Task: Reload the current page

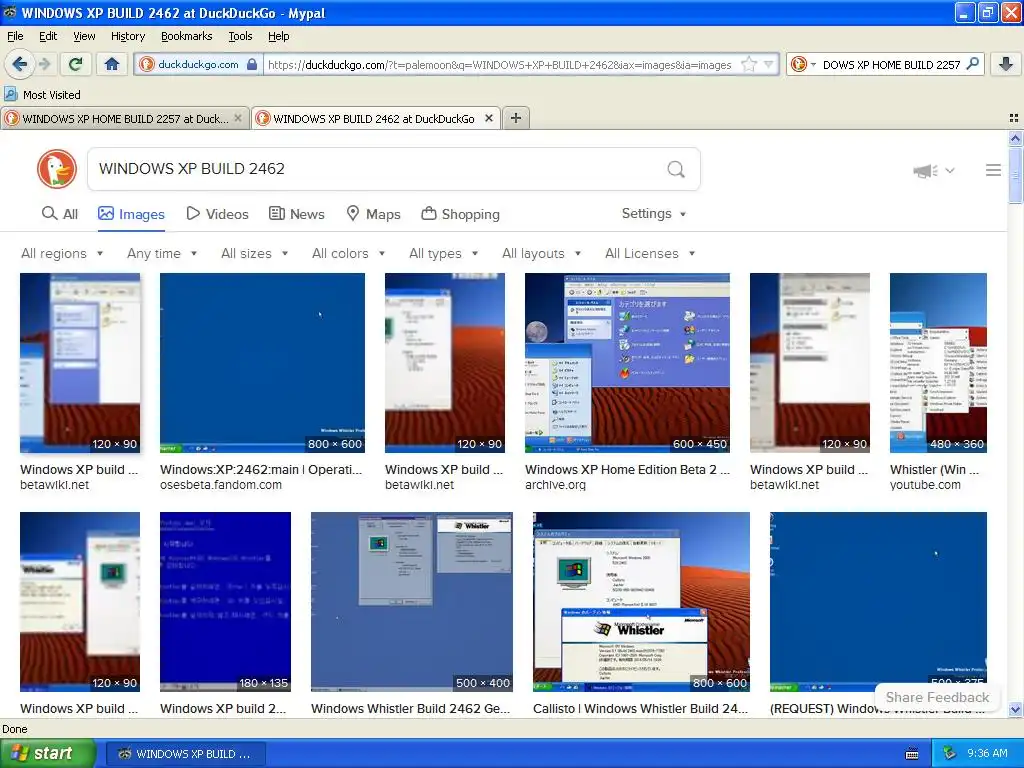Action: [76, 64]
